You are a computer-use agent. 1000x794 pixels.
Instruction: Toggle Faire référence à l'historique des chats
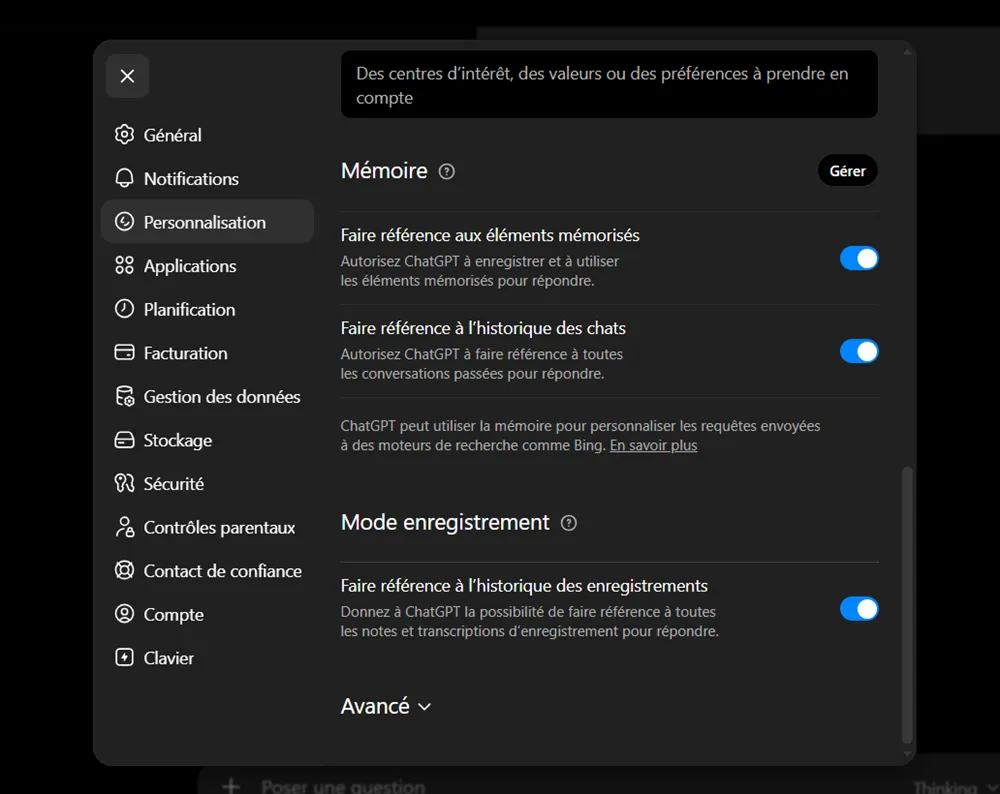pyautogui.click(x=858, y=351)
